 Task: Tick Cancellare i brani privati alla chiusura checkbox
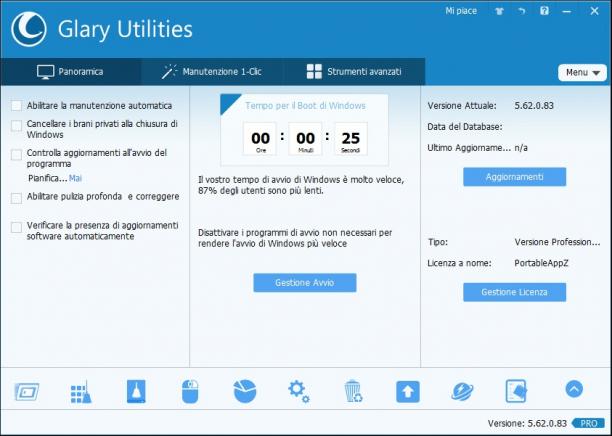pyautogui.click(x=16, y=126)
